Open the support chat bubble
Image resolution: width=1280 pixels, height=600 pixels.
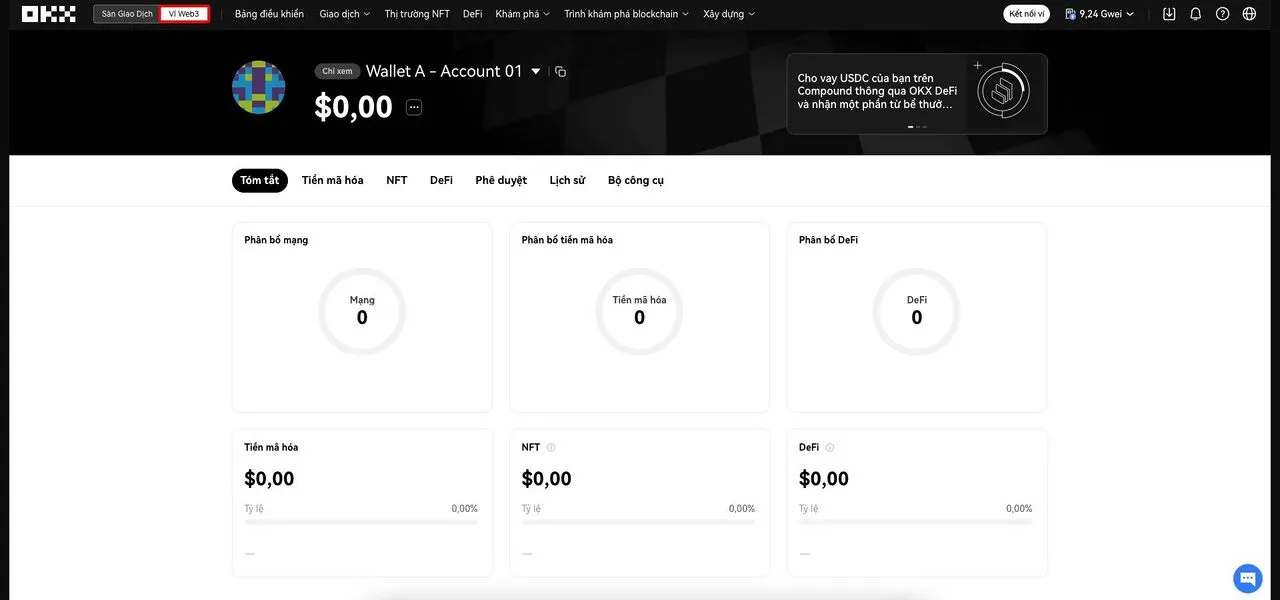point(1247,578)
